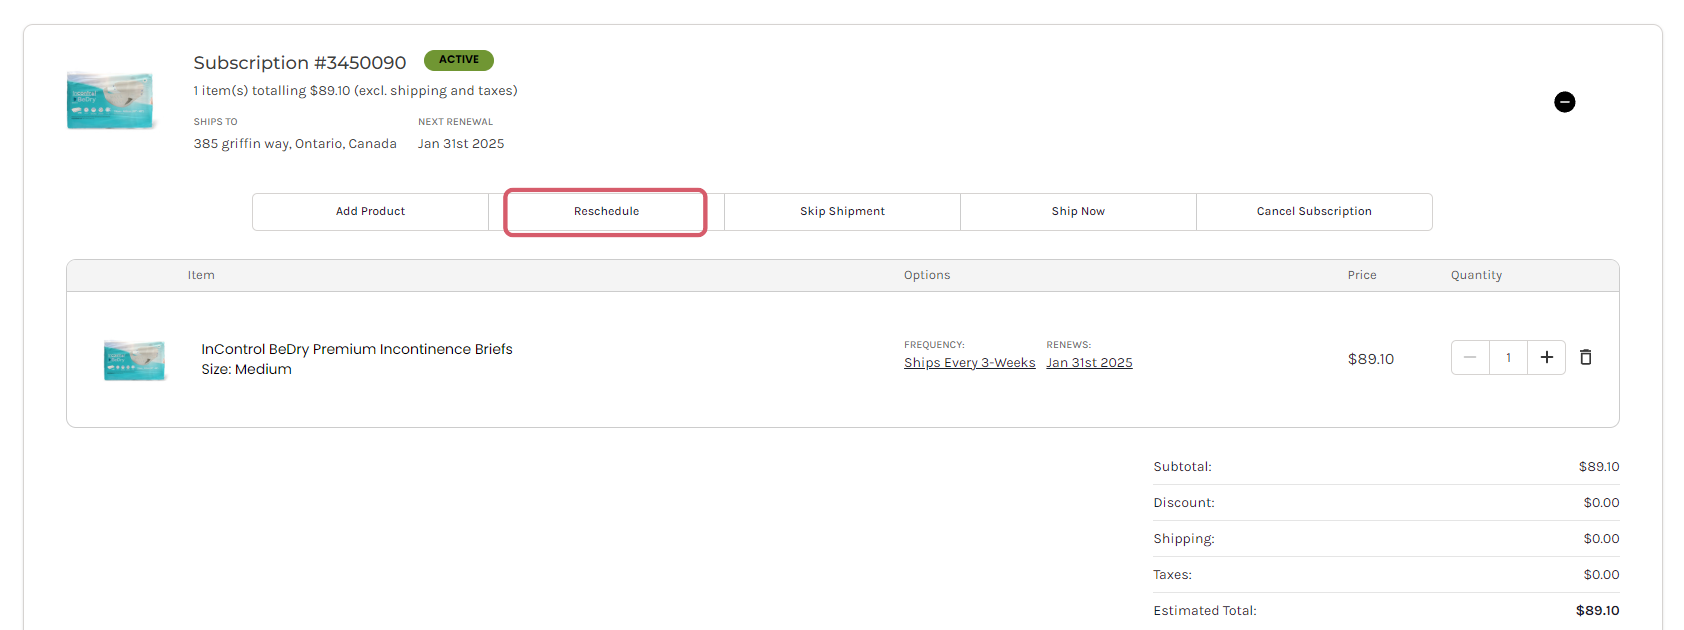Screen dimensions: 1684x630
Task: Delete item using the trash can icon
Action: [1585, 357]
